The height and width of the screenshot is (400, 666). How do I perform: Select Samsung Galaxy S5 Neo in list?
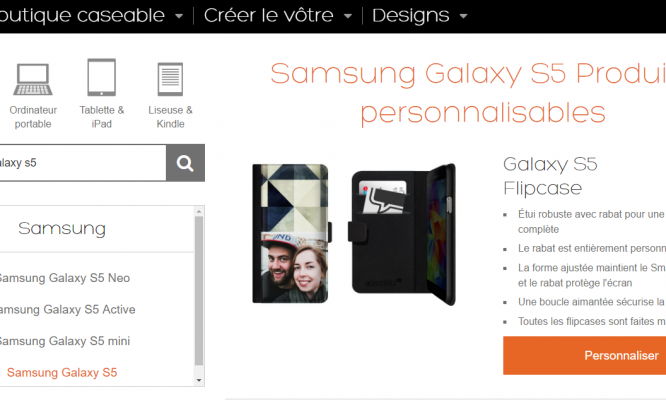click(64, 278)
